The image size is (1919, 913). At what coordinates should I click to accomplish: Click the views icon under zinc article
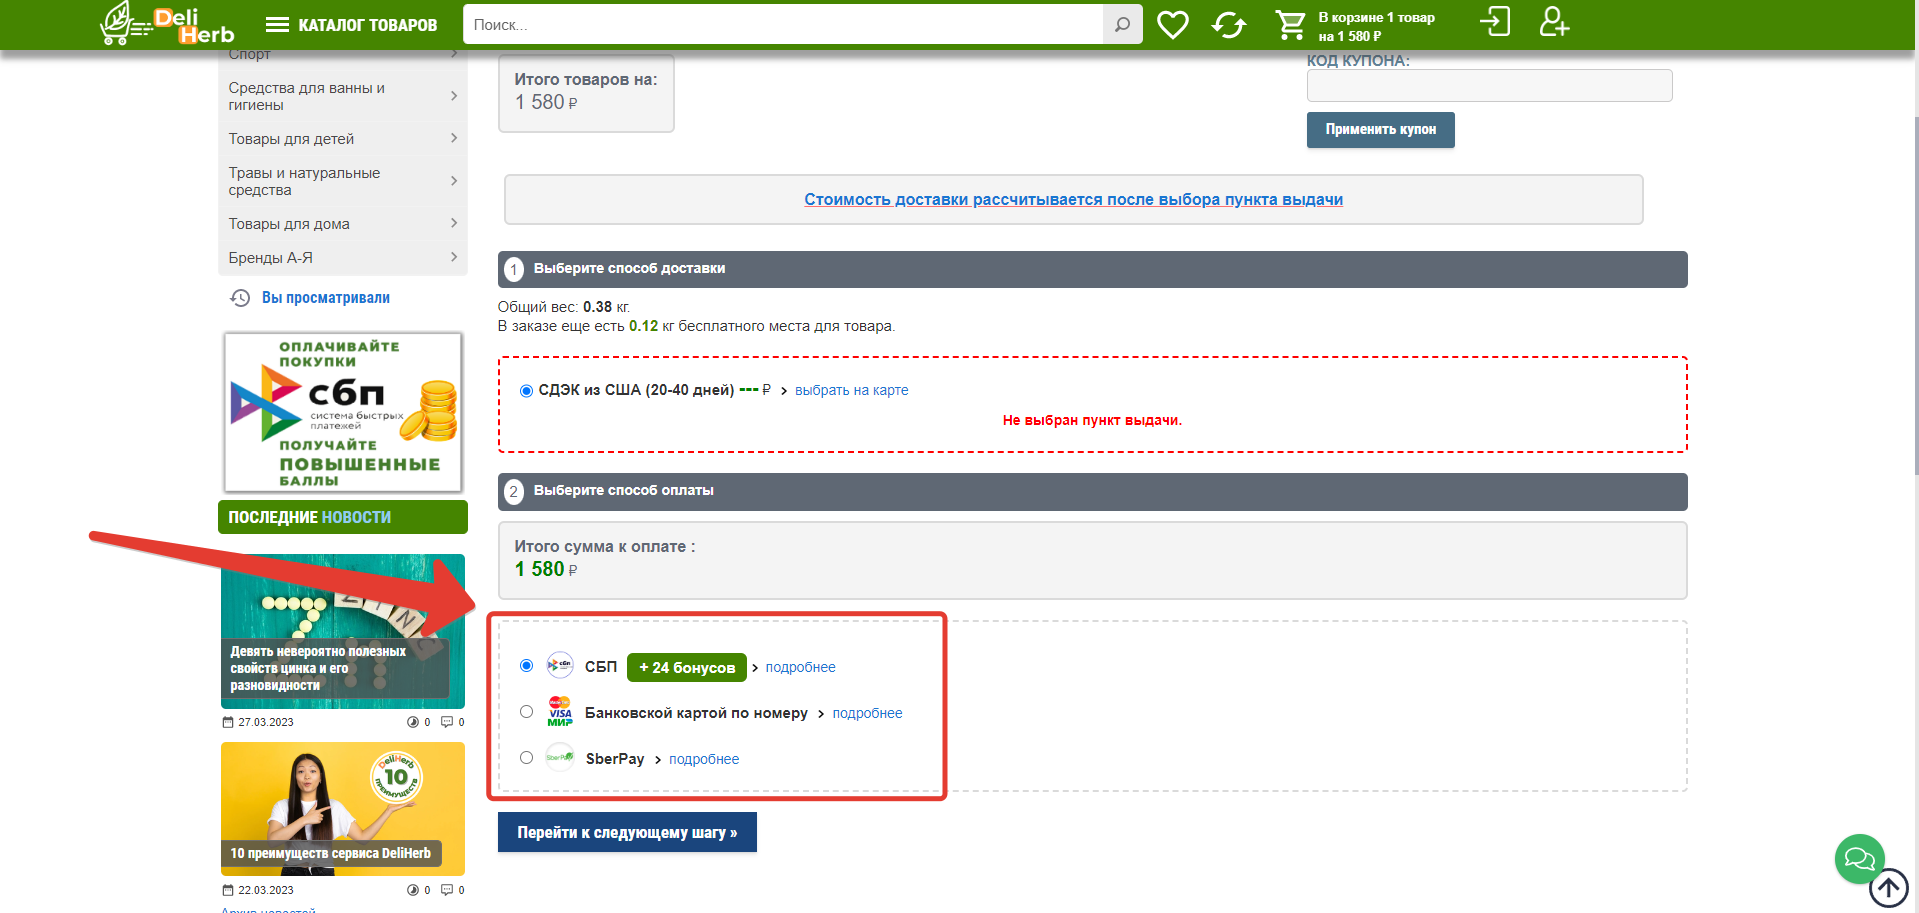click(412, 722)
